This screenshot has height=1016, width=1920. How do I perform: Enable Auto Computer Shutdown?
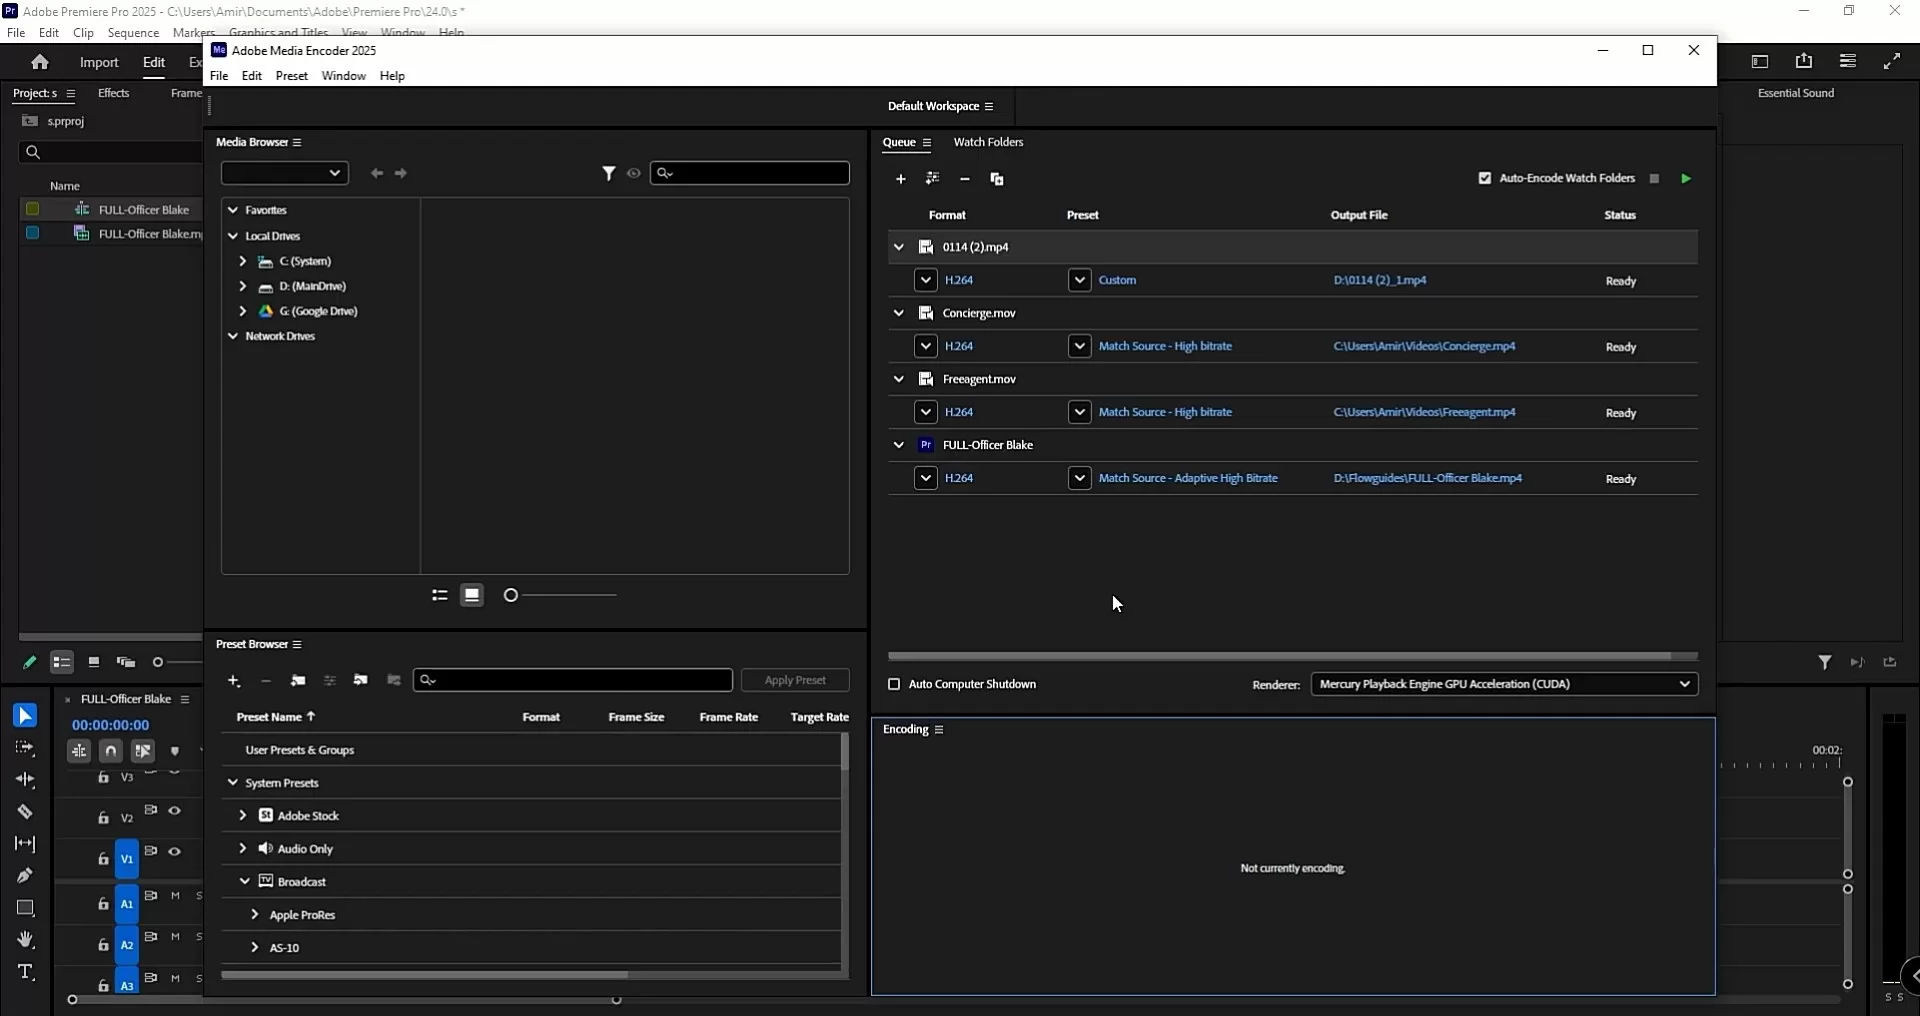coord(895,685)
